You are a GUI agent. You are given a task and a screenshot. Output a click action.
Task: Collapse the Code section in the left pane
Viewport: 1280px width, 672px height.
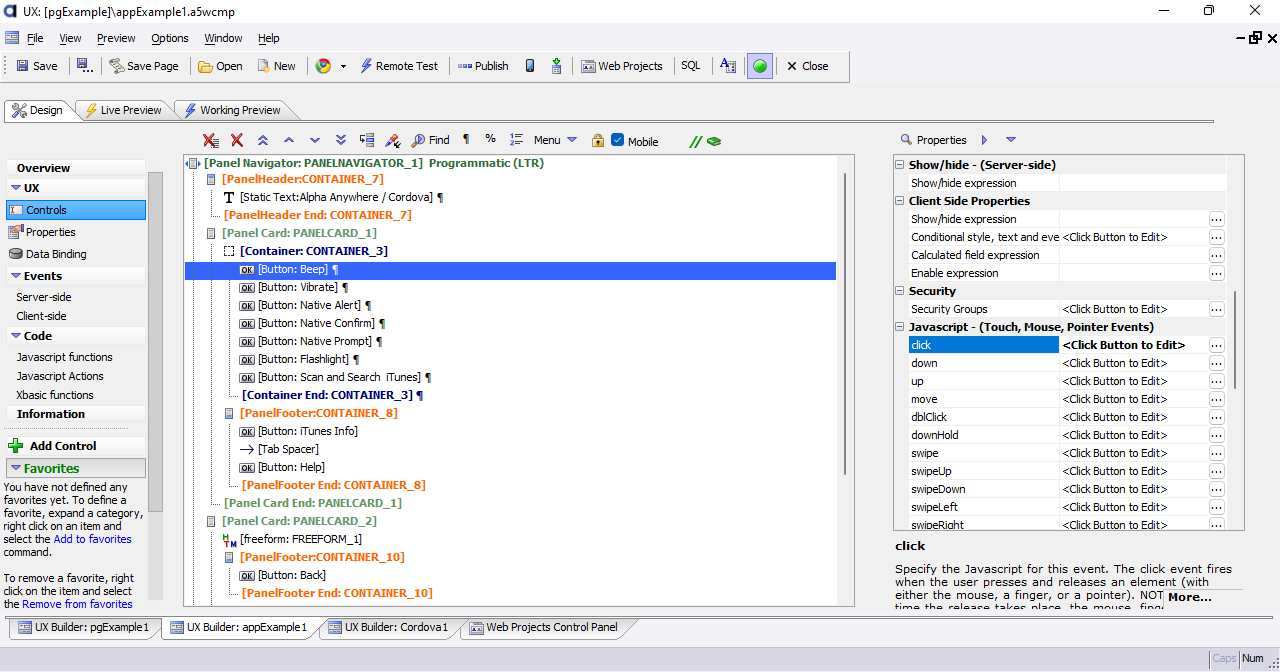click(16, 336)
